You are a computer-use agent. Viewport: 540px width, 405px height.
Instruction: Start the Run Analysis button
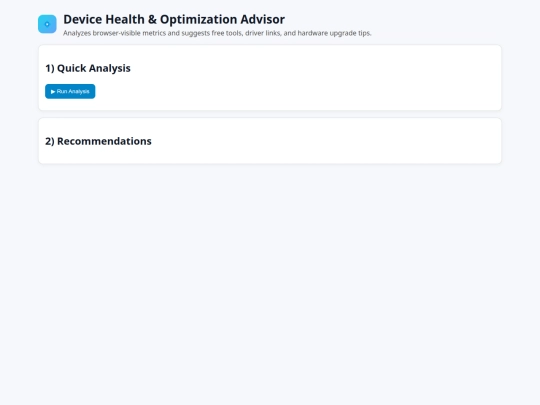point(70,91)
